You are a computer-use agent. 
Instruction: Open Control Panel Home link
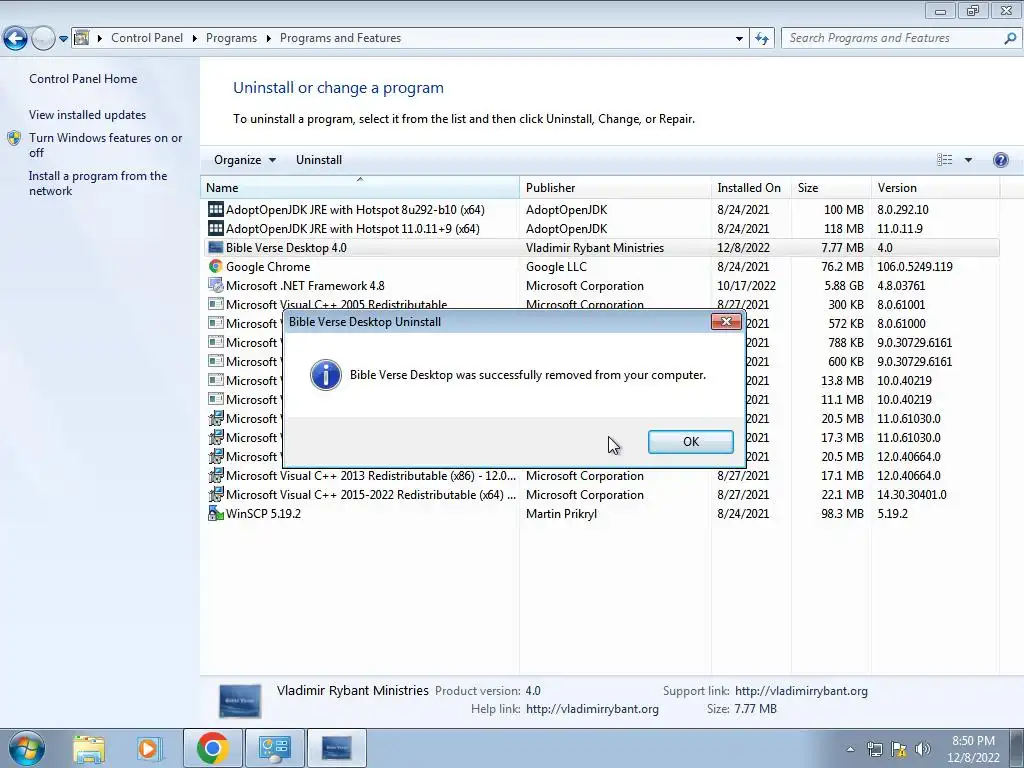coord(83,78)
